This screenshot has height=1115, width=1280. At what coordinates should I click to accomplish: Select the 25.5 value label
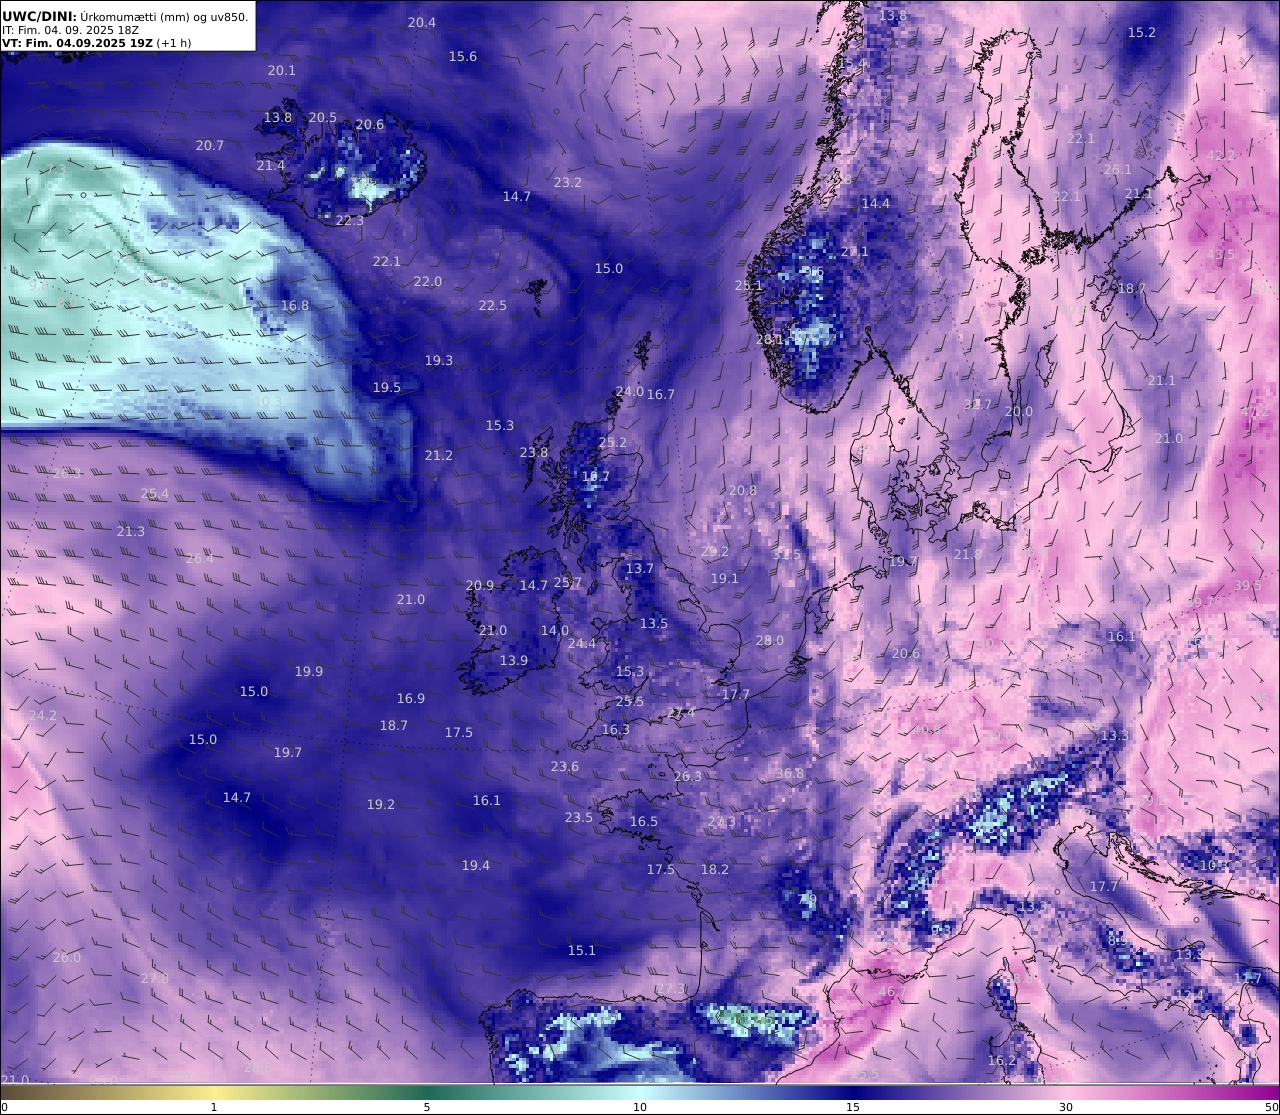(x=630, y=701)
